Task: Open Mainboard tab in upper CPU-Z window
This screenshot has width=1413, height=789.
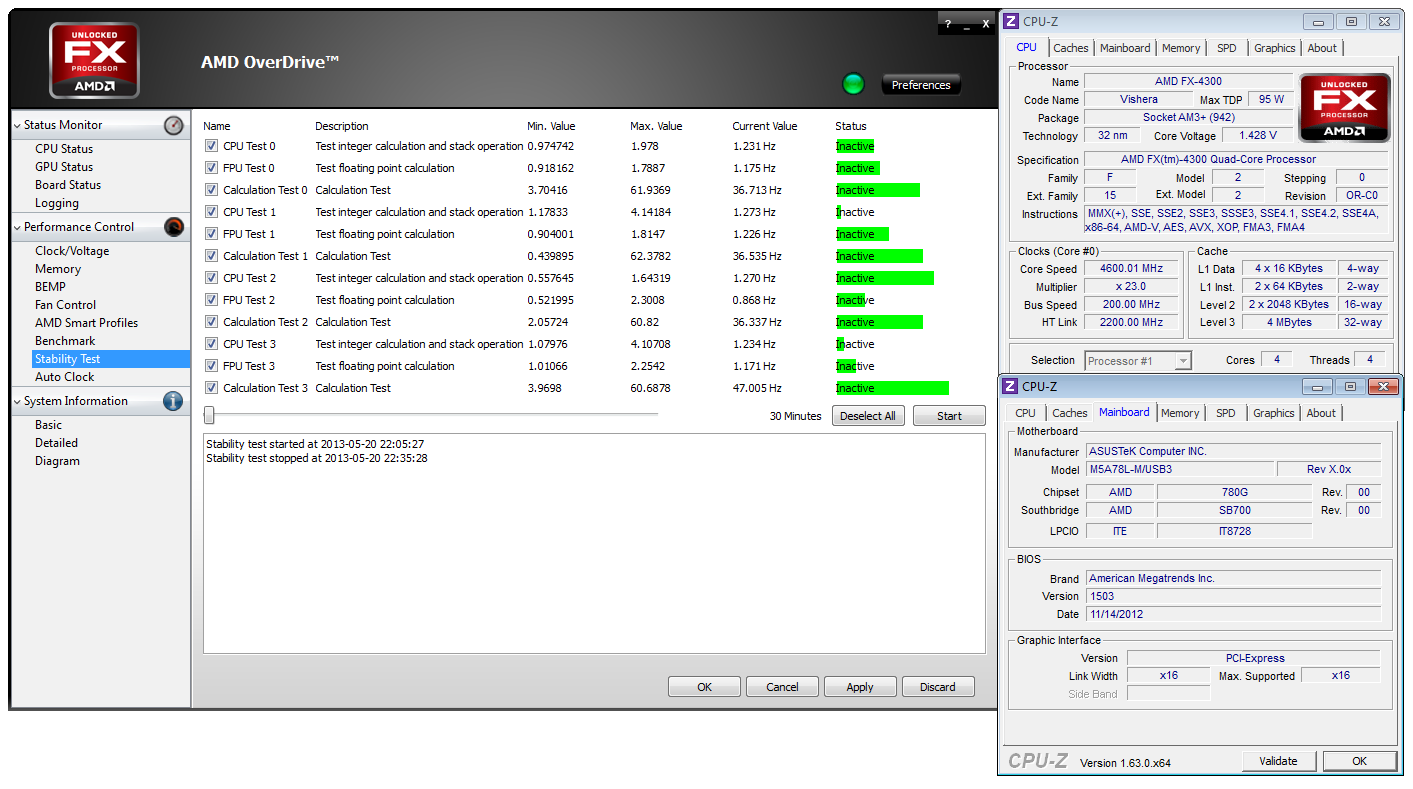Action: tap(1125, 48)
